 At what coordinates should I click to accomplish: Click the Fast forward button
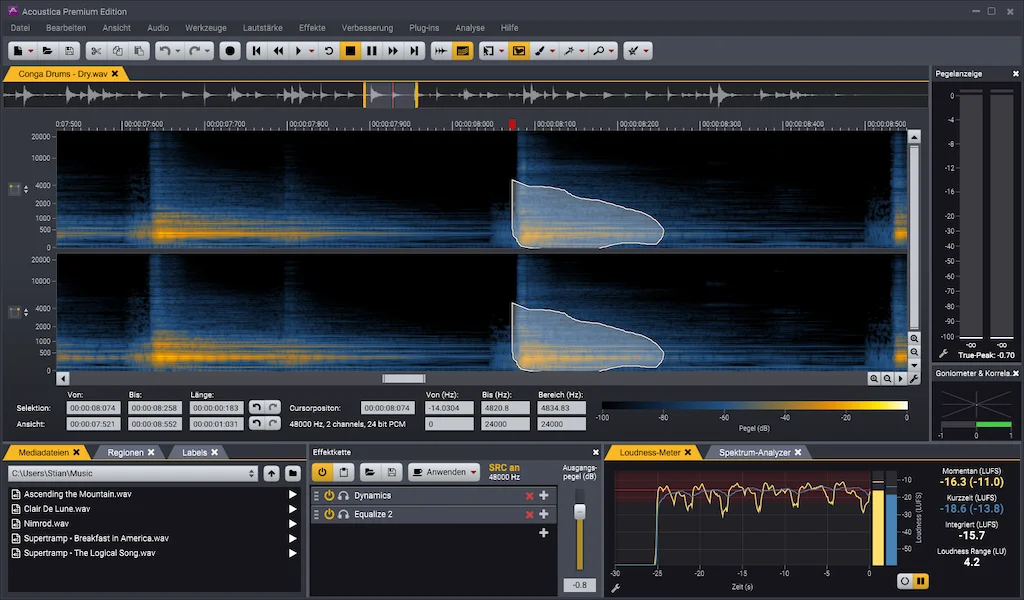392,51
